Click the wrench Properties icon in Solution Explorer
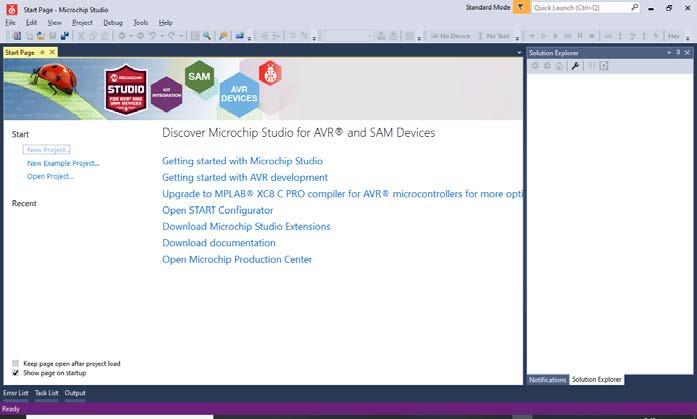 click(x=575, y=66)
